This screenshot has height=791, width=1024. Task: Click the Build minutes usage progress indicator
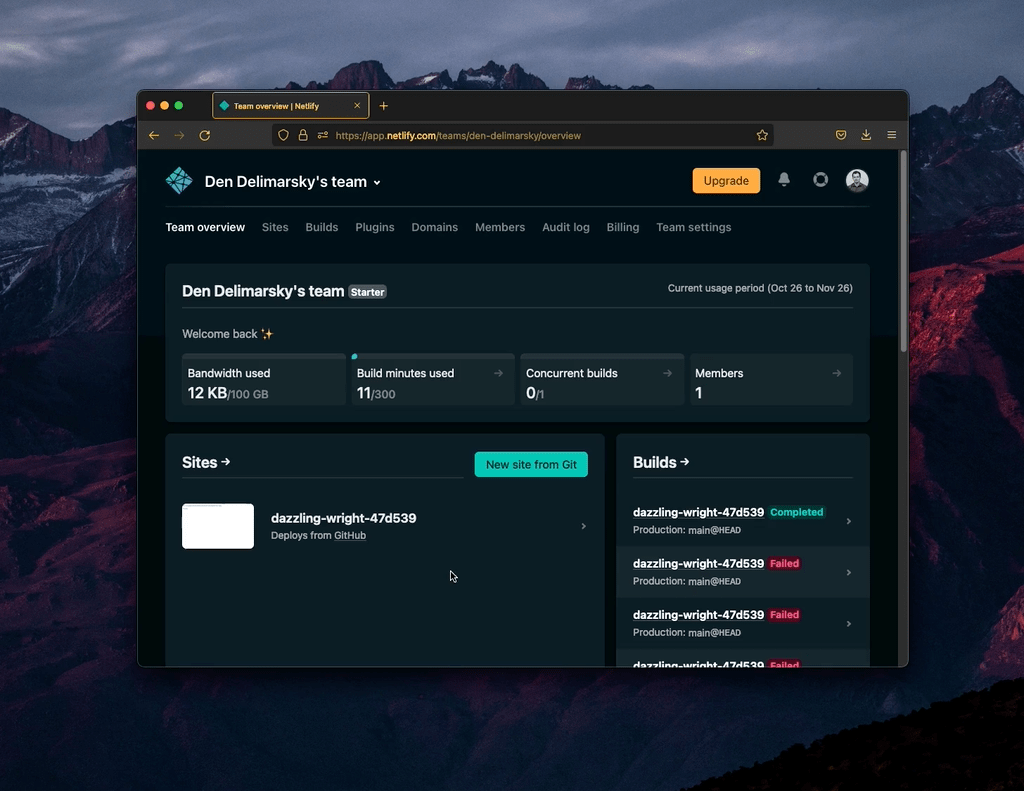[x=354, y=355]
